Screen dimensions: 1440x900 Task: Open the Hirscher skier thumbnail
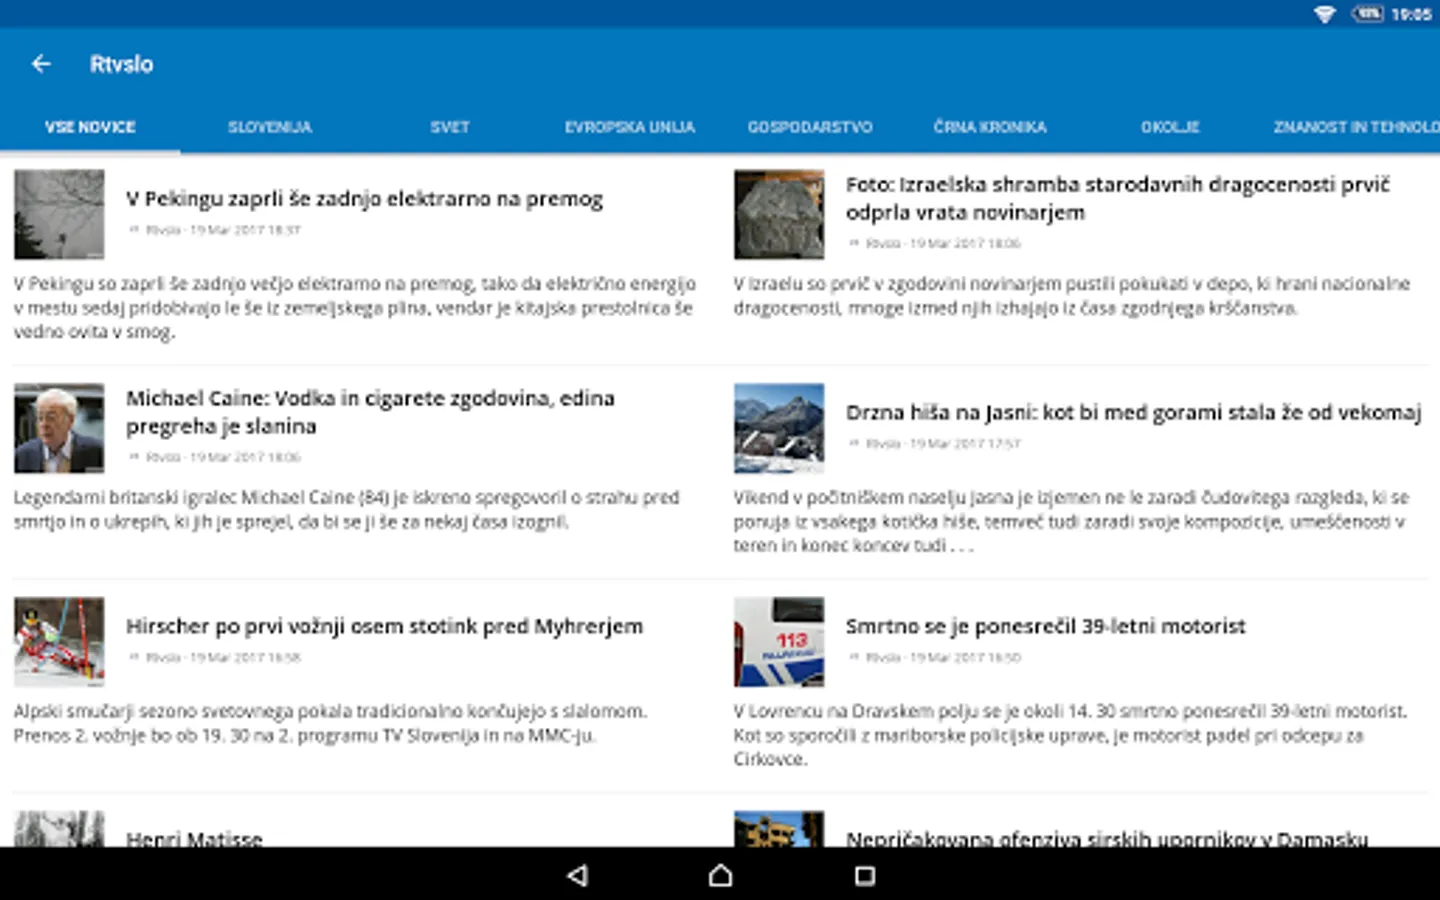[x=59, y=642]
